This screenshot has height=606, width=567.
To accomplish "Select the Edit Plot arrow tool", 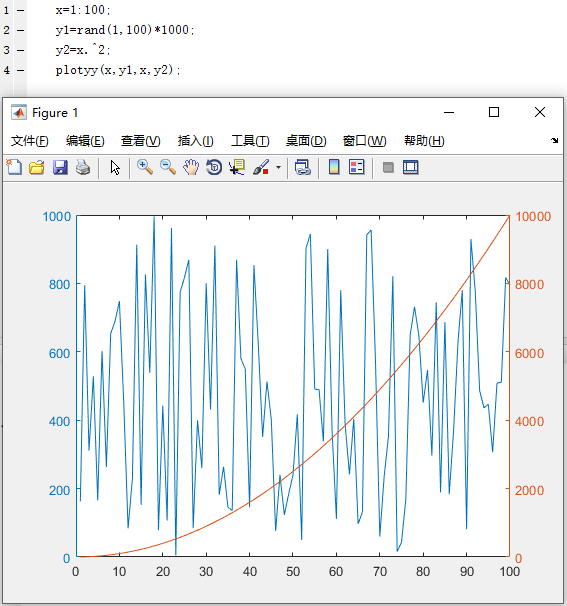I will tap(115, 167).
